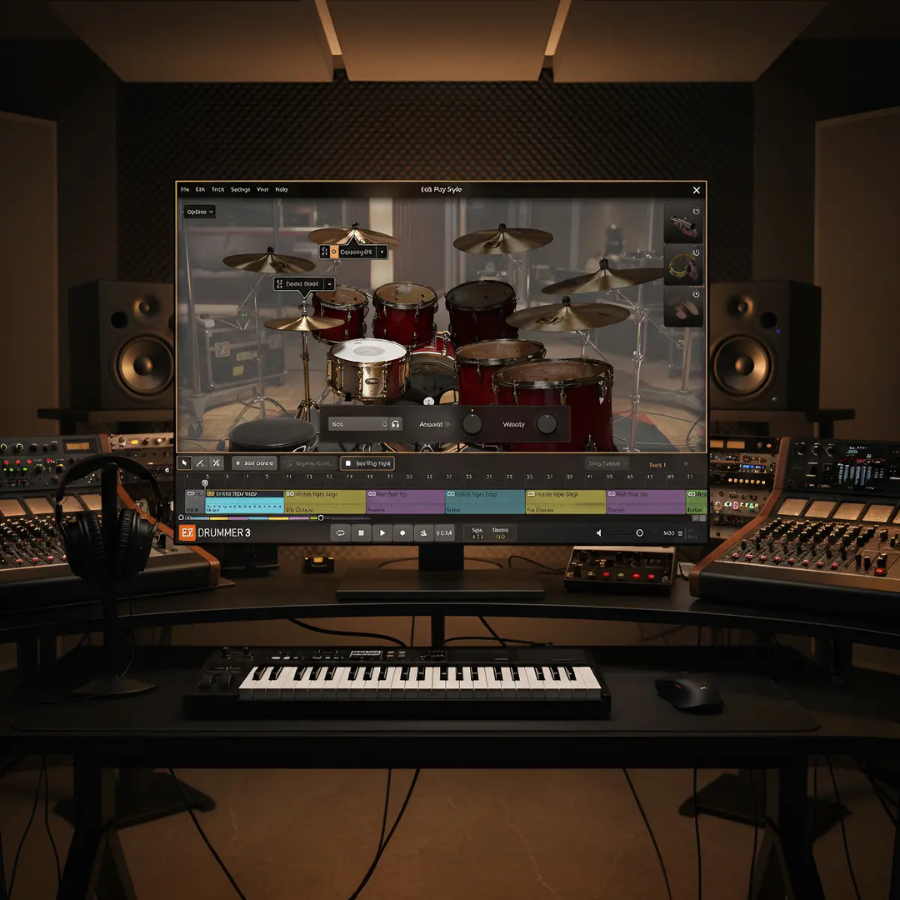Click the orange icon in the crash cymbal tooltip
Image resolution: width=900 pixels, height=900 pixels.
pyautogui.click(x=334, y=252)
